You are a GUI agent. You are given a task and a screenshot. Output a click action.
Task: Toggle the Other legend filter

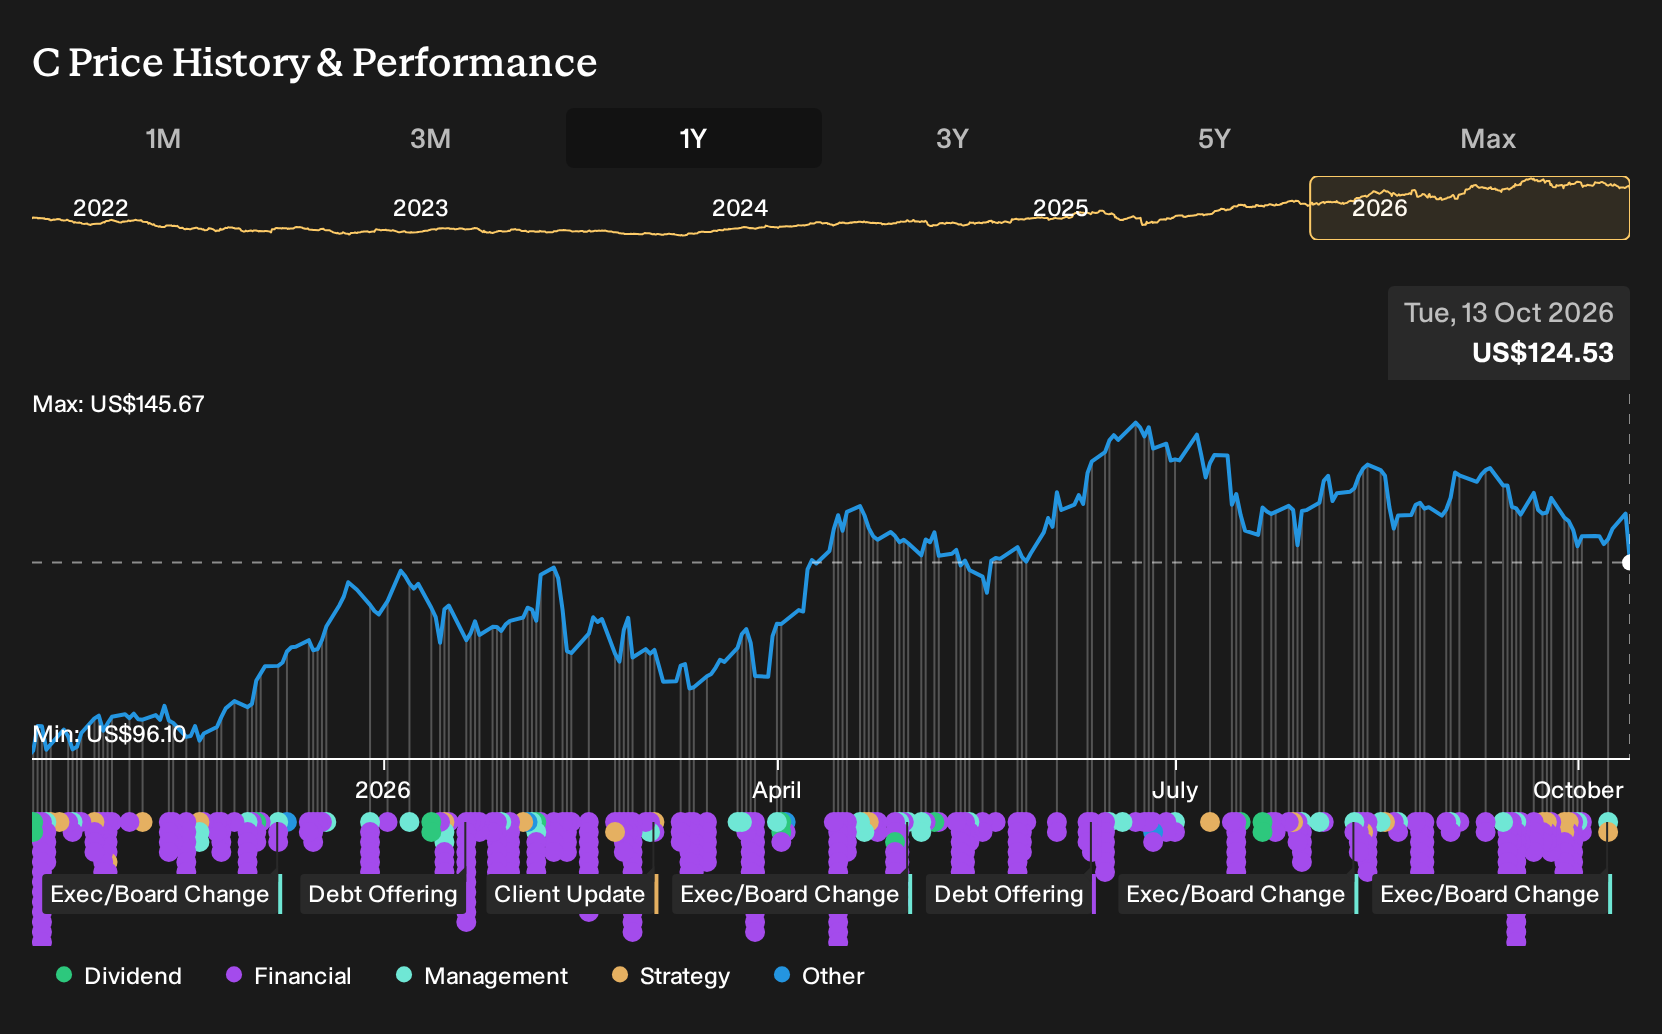[819, 976]
